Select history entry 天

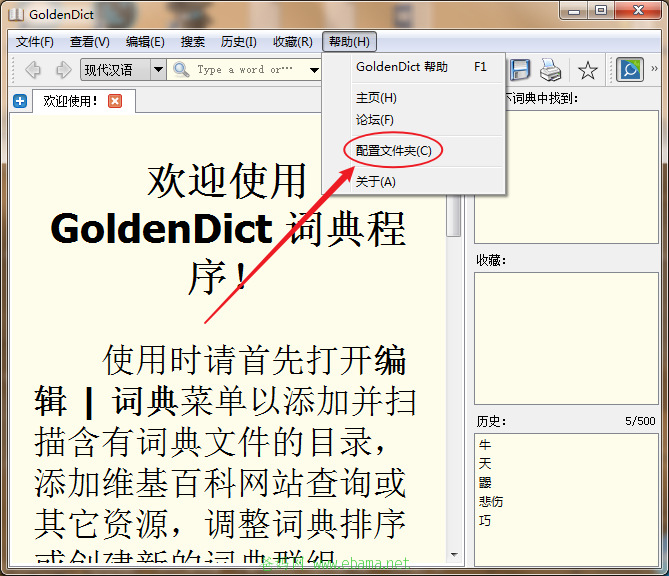tap(485, 464)
